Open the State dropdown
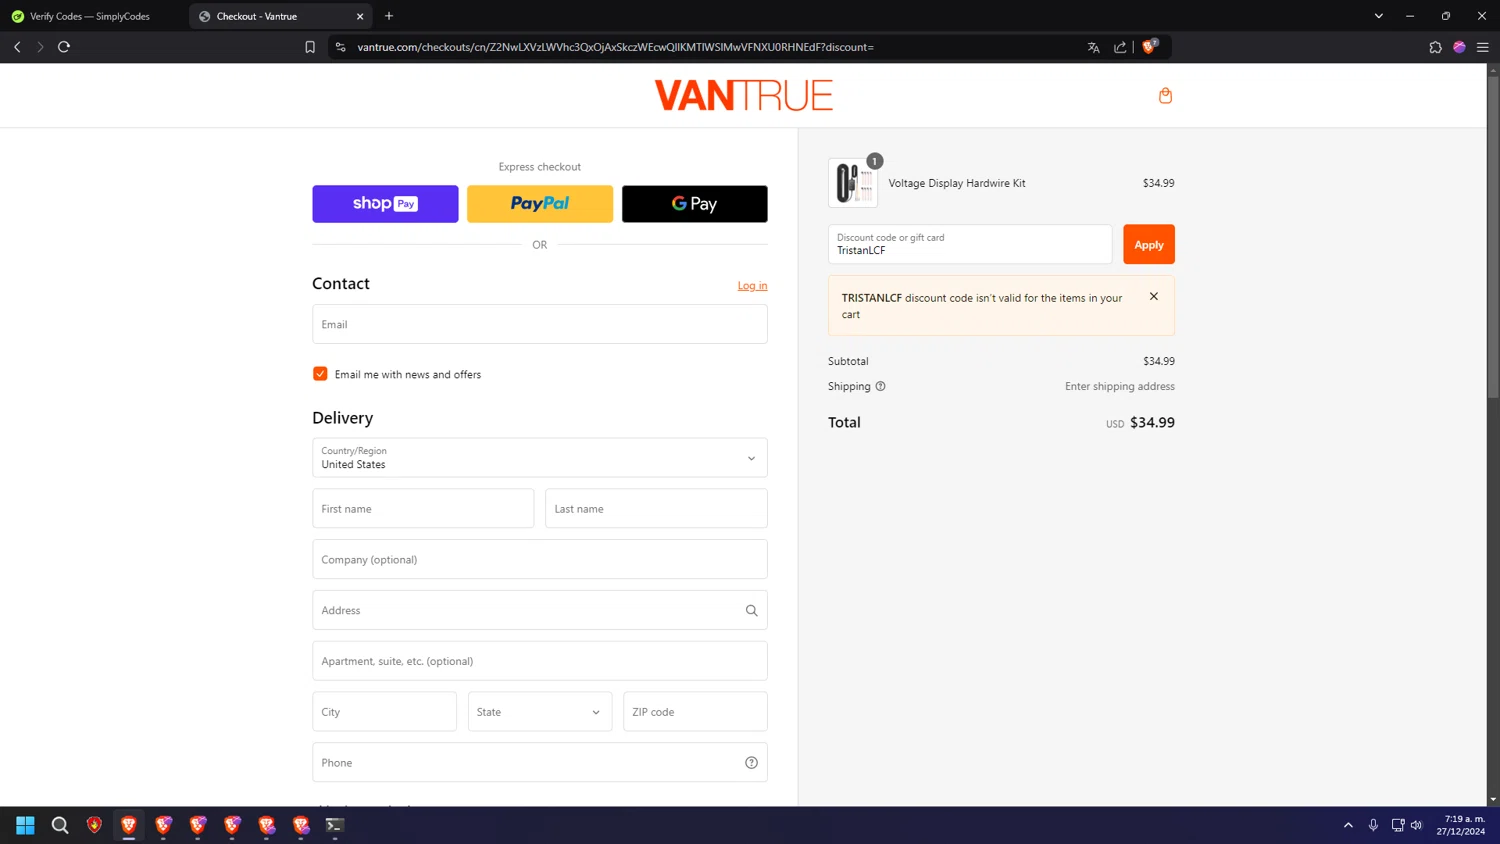 point(540,712)
